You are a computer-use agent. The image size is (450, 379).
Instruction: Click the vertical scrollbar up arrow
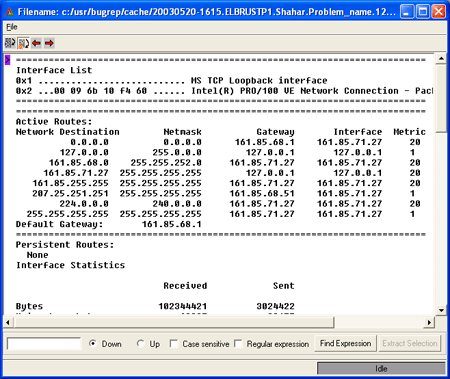click(x=441, y=59)
